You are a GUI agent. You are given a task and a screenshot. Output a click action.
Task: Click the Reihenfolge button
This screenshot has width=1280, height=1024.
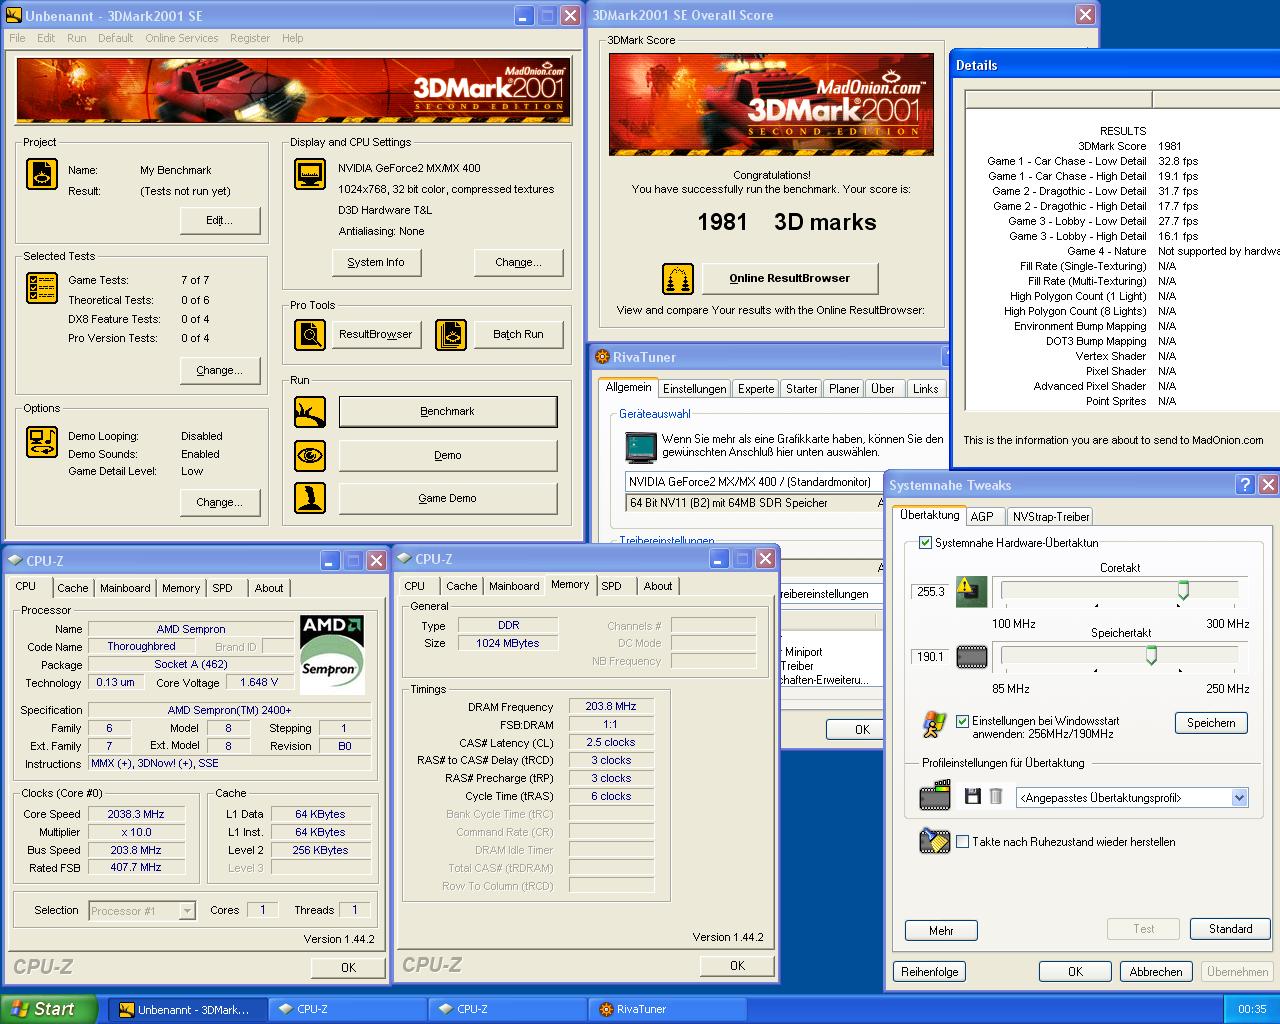click(x=930, y=972)
